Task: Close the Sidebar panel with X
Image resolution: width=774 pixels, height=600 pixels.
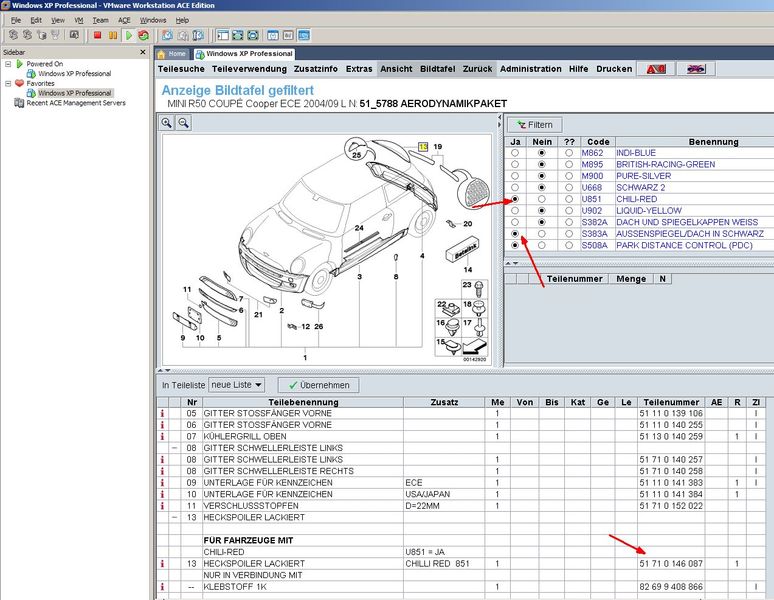Action: tap(143, 52)
